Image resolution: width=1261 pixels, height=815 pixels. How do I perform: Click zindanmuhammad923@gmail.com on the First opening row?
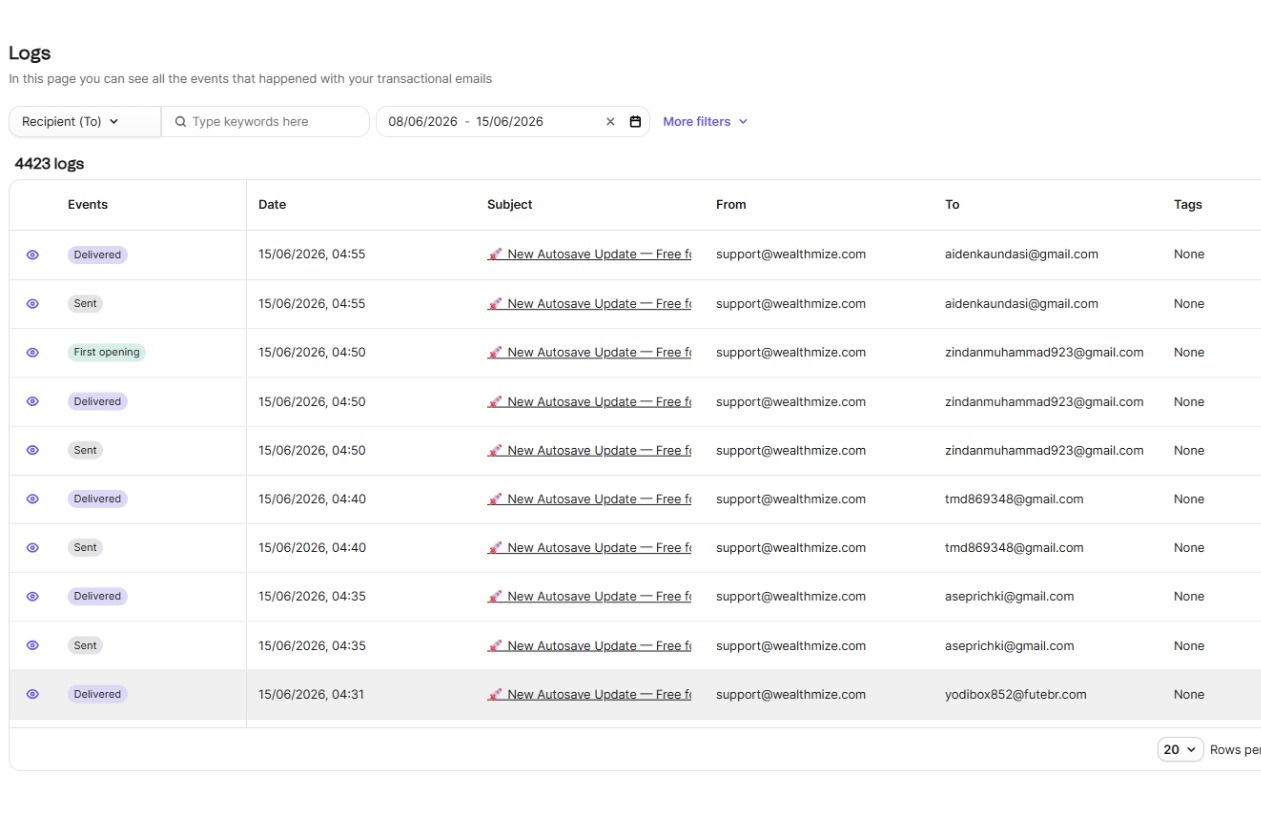pos(1044,352)
